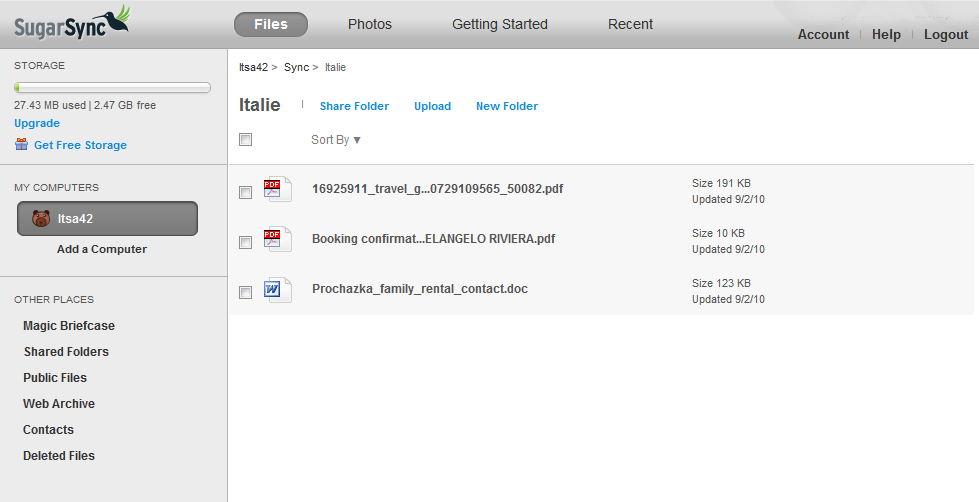Open file 16925911_travel_g...0729109565_50082.pdf
Screen dimensions: 979x502
point(437,189)
